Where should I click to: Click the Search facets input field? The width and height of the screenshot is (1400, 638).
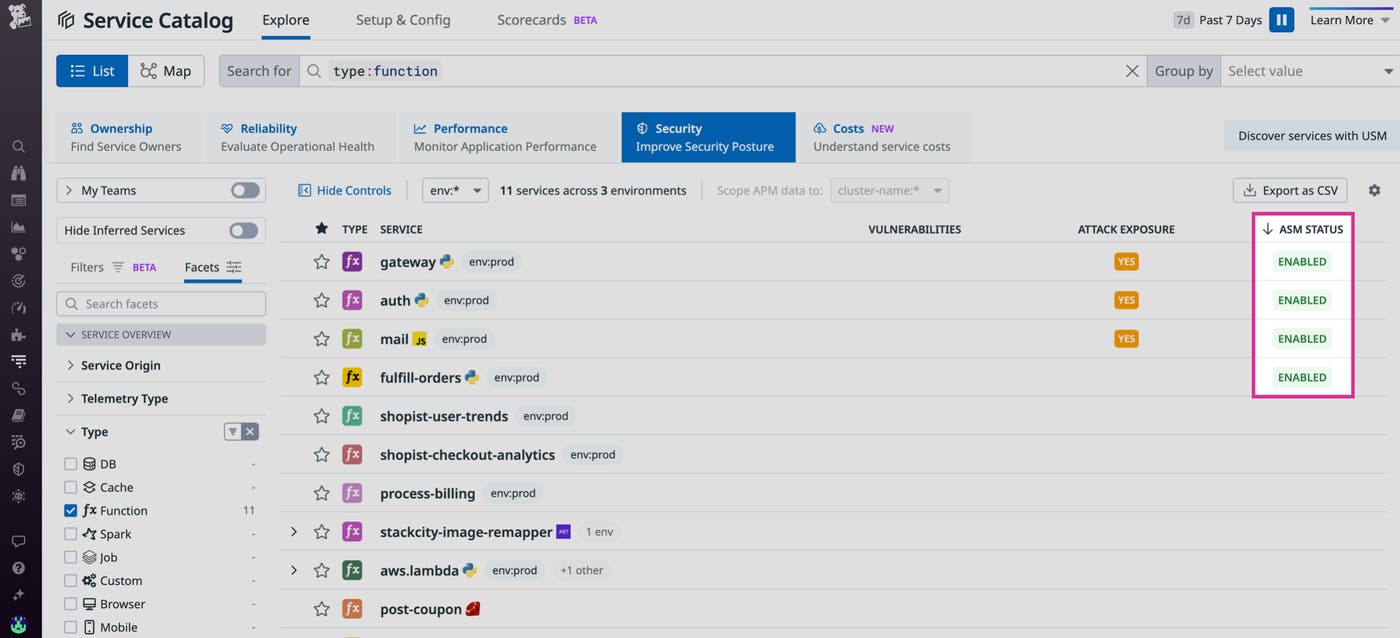tap(161, 304)
